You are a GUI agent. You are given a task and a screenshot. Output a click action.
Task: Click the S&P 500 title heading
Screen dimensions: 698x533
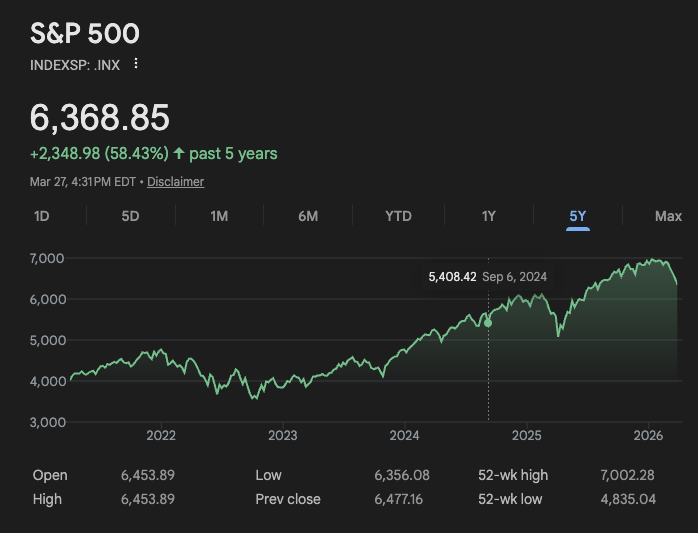[x=85, y=33]
